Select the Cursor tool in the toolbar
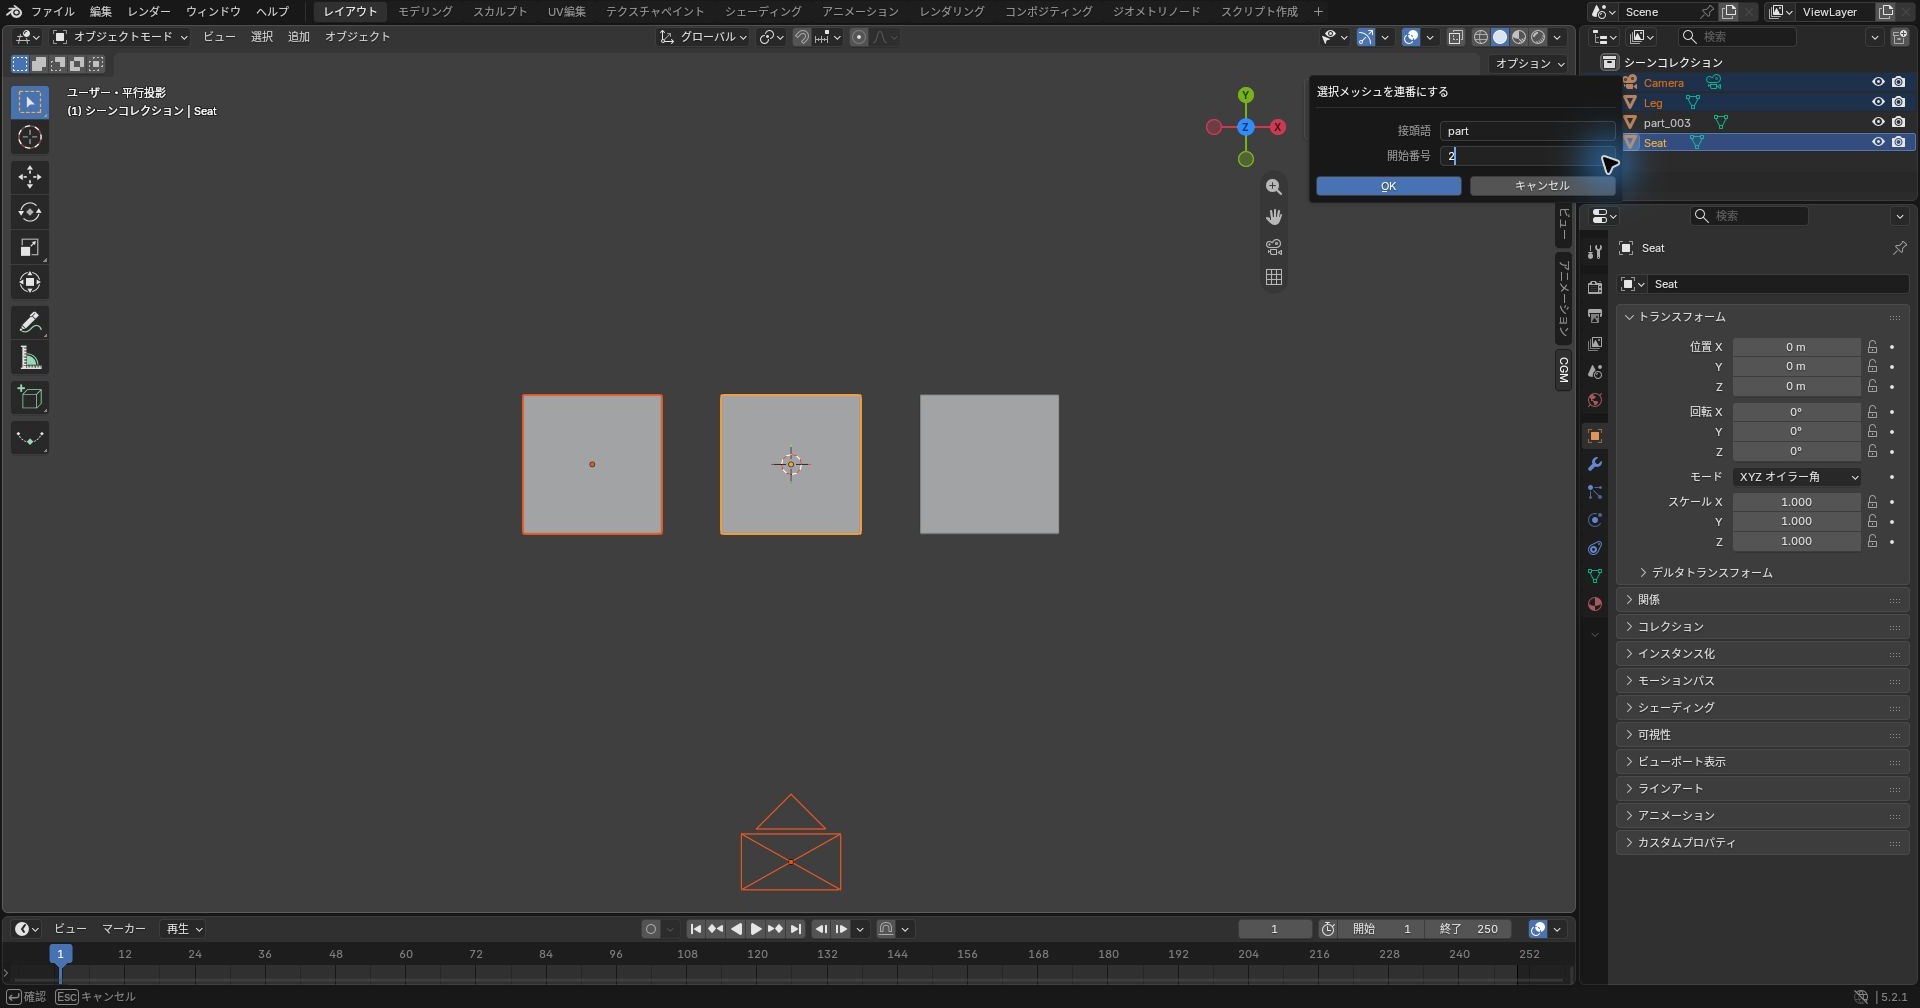 point(30,137)
